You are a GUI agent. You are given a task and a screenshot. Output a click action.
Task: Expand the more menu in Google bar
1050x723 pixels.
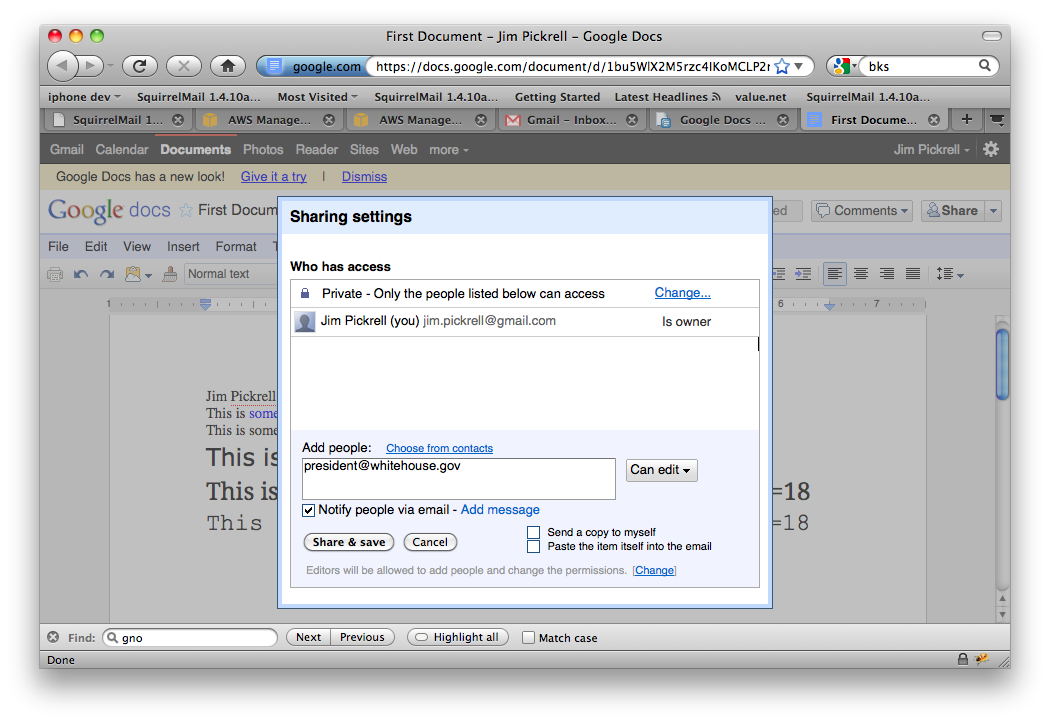pos(449,149)
